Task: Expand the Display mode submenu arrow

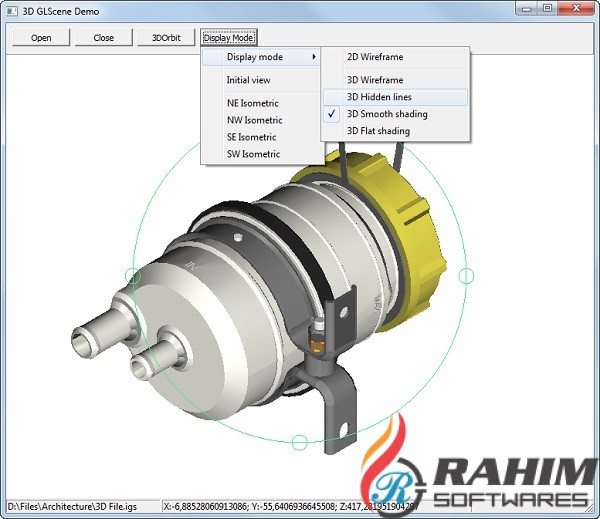Action: (x=314, y=57)
